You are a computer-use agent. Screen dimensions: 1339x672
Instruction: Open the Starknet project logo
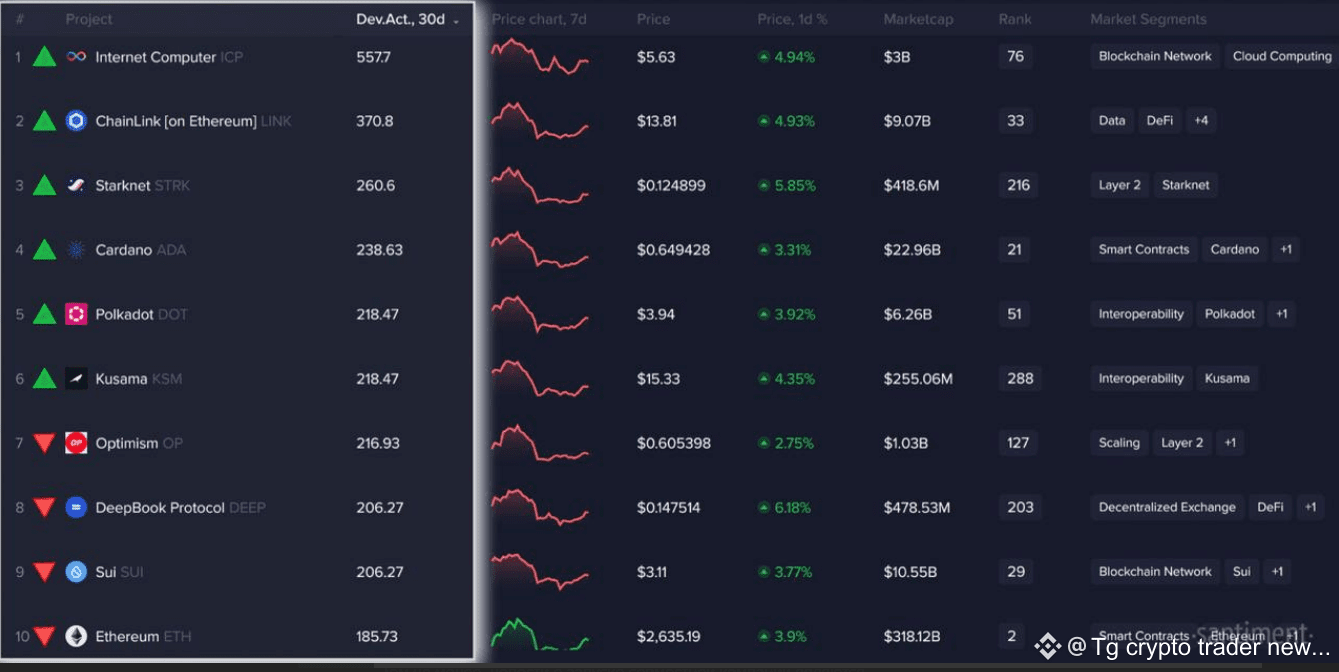click(x=74, y=185)
